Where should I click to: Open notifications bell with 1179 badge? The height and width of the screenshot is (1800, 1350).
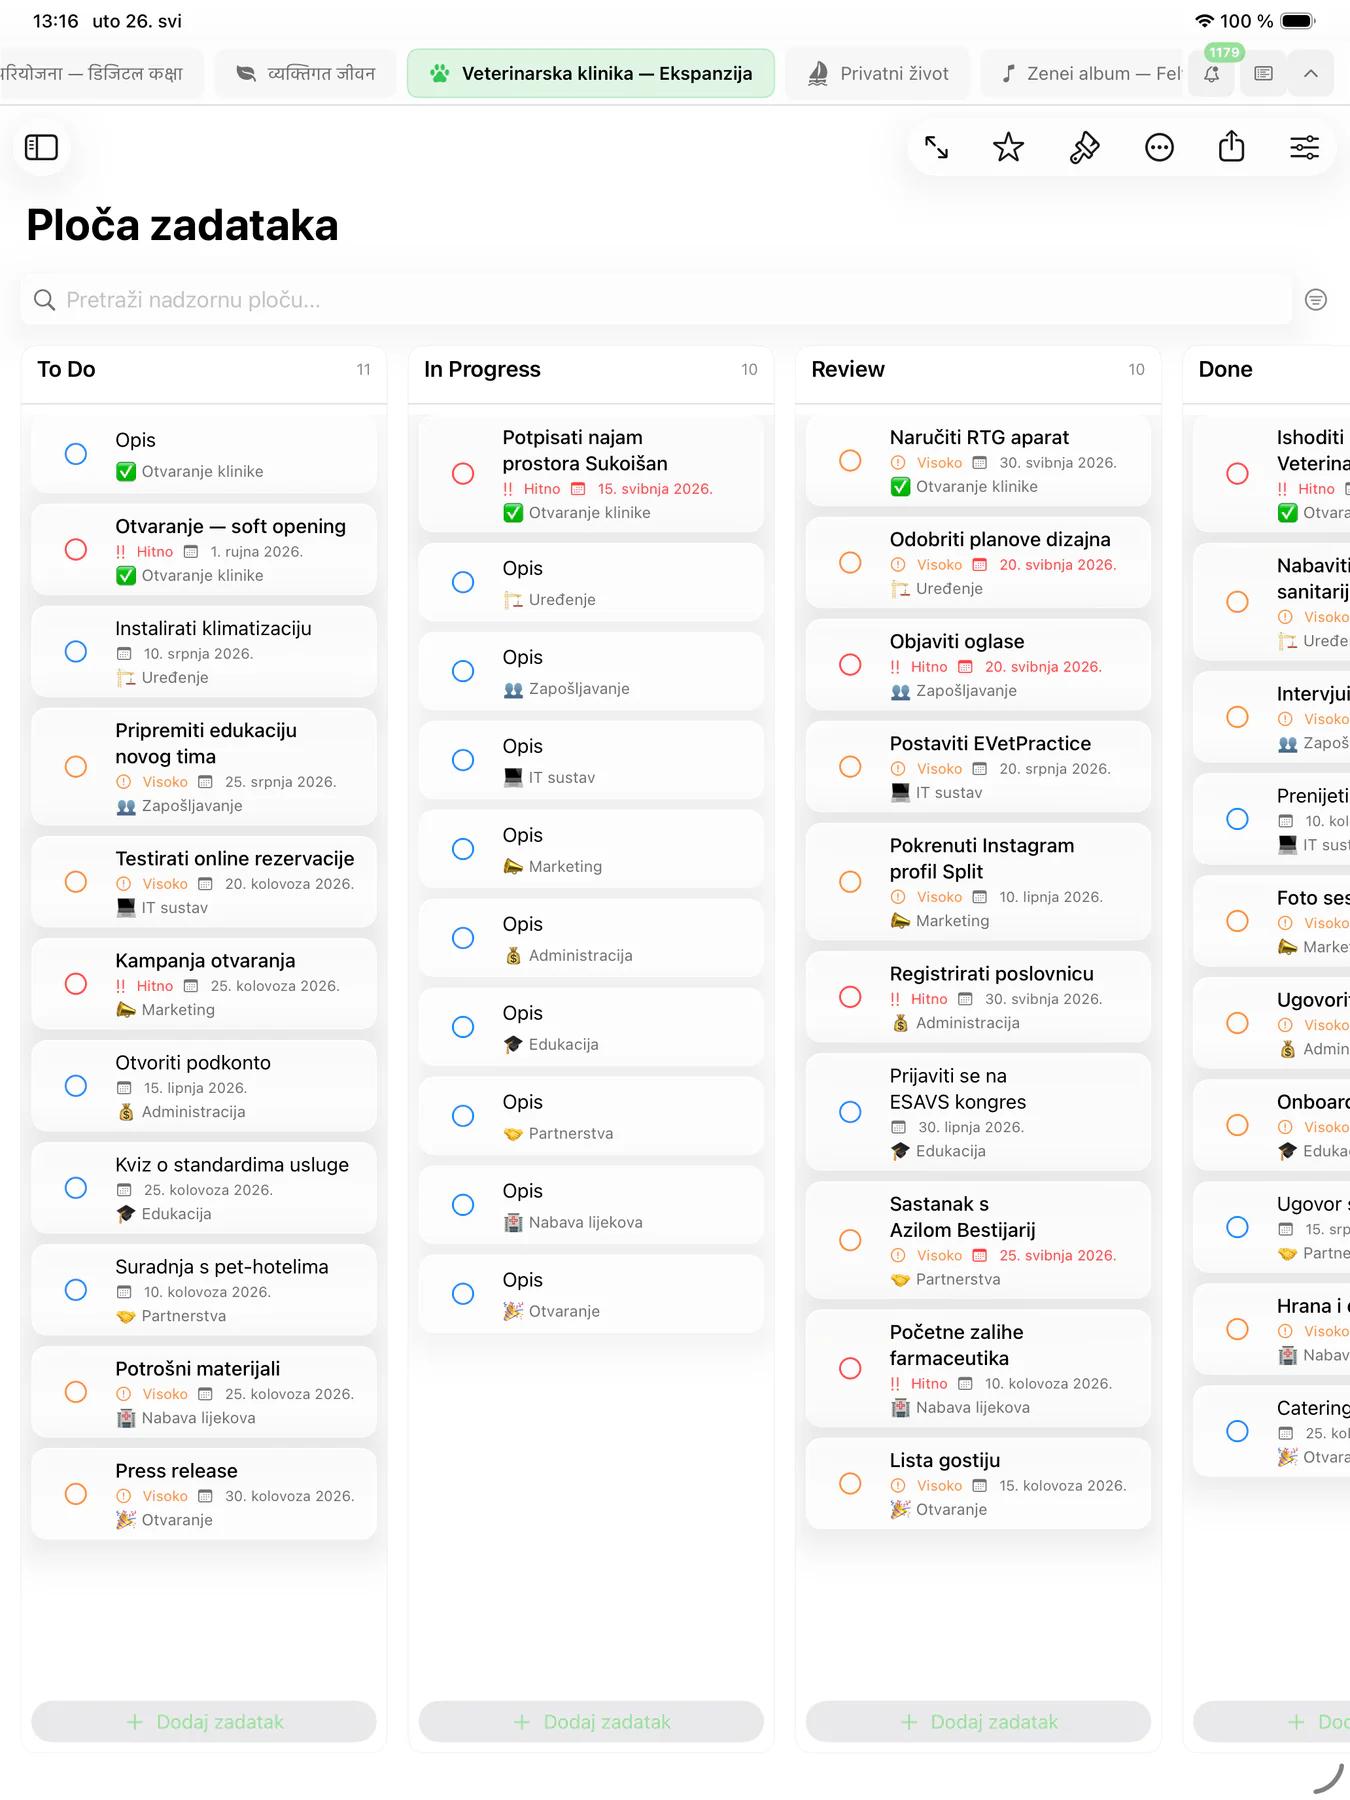(x=1211, y=73)
